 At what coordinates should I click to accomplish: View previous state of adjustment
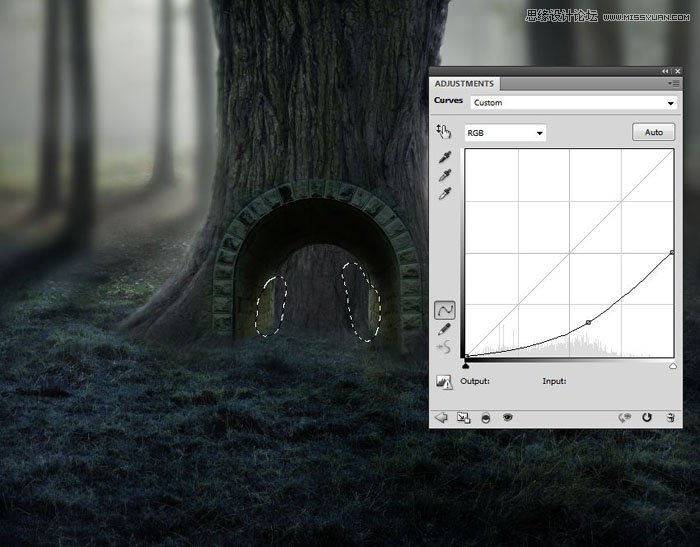[x=624, y=418]
